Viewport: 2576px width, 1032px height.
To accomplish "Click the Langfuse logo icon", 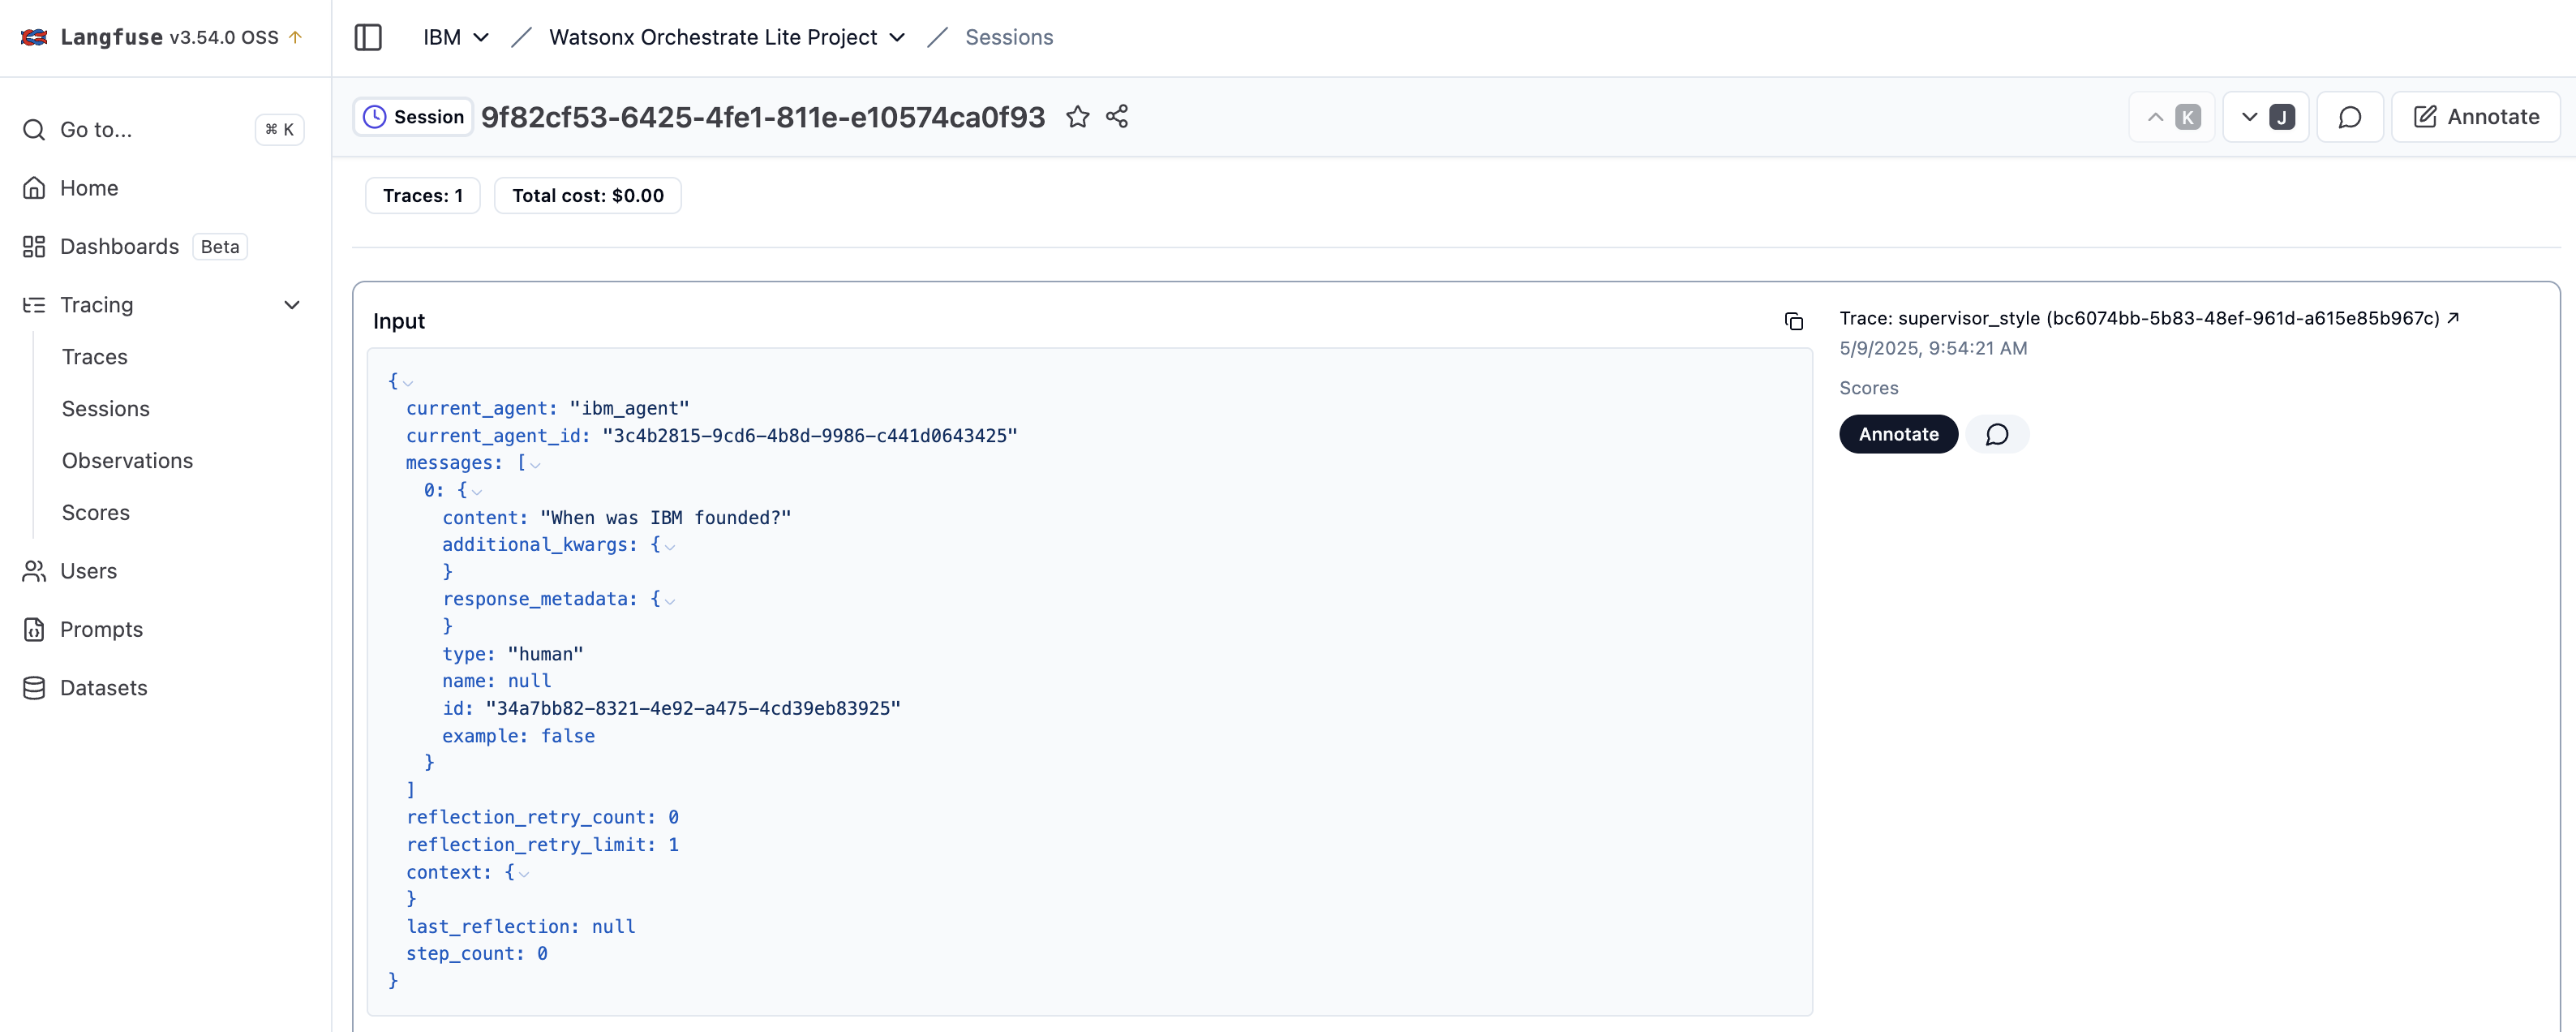I will click(x=34, y=37).
